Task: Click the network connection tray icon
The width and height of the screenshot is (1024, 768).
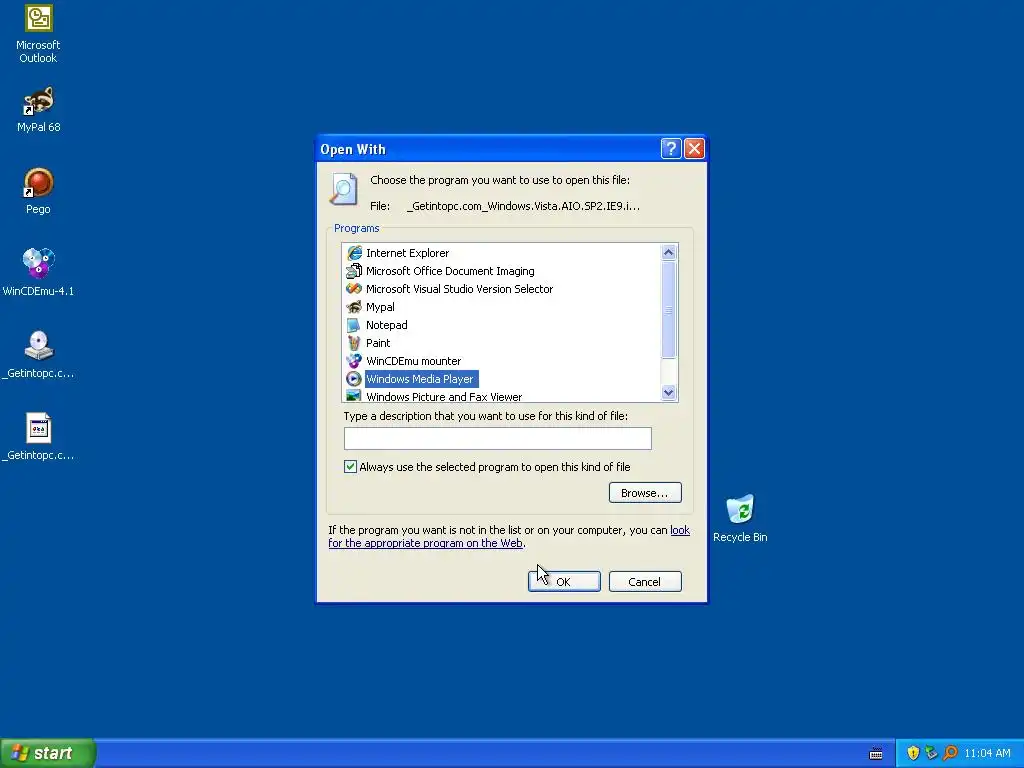Action: point(931,753)
